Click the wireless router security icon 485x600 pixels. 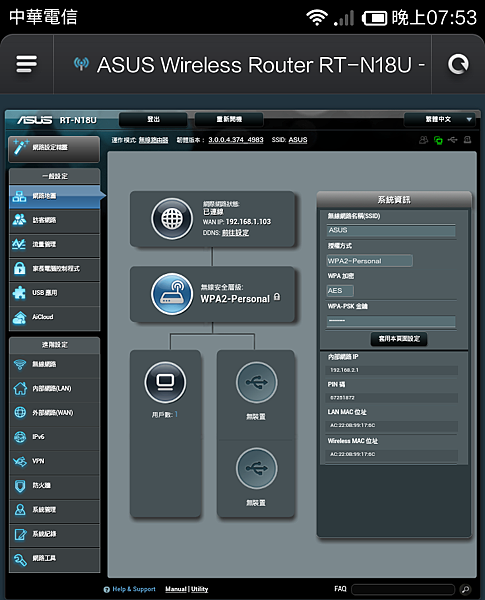point(172,294)
